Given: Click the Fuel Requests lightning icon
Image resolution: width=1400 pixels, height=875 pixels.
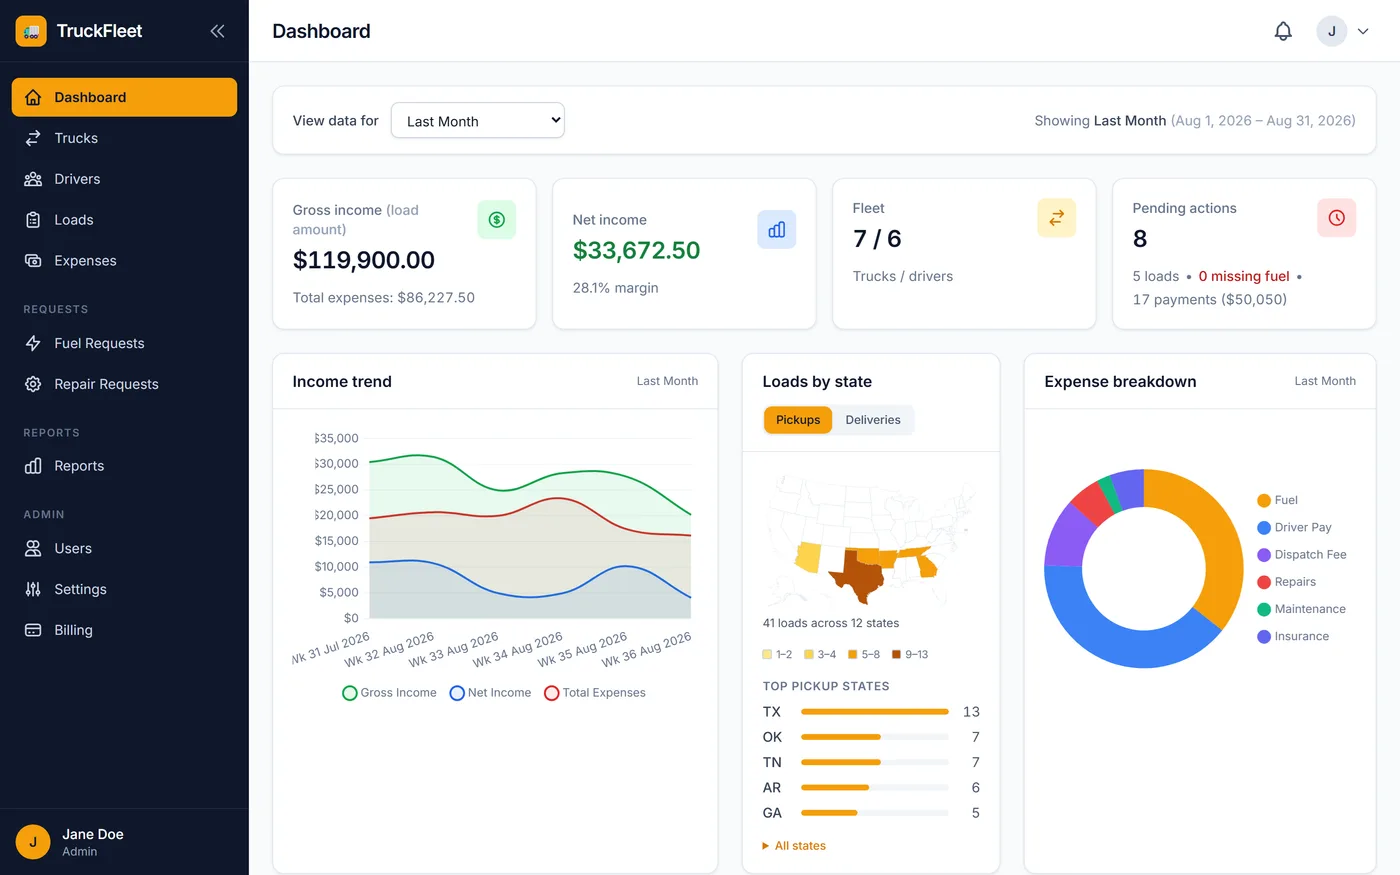Looking at the screenshot, I should 33,343.
